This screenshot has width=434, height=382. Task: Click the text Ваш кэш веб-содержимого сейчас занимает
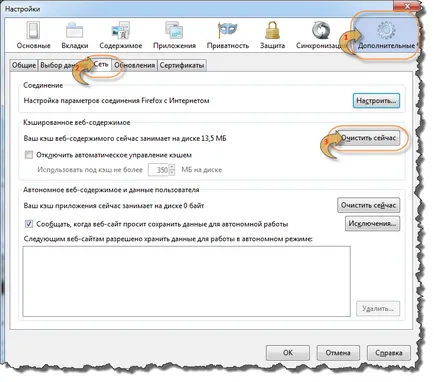click(x=125, y=138)
